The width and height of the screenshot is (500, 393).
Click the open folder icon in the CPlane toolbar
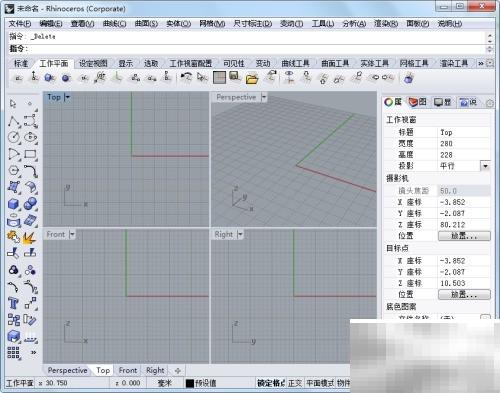click(x=252, y=78)
